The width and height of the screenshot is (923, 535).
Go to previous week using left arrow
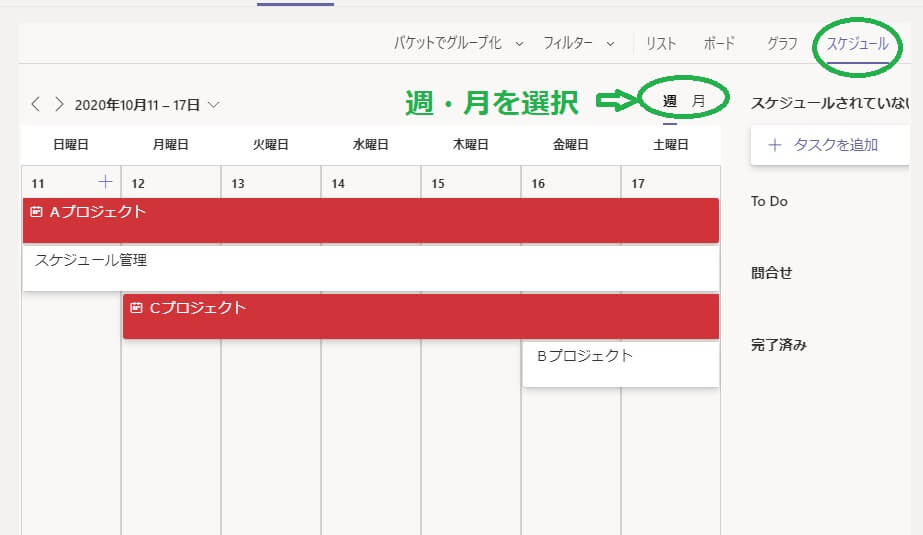[36, 104]
